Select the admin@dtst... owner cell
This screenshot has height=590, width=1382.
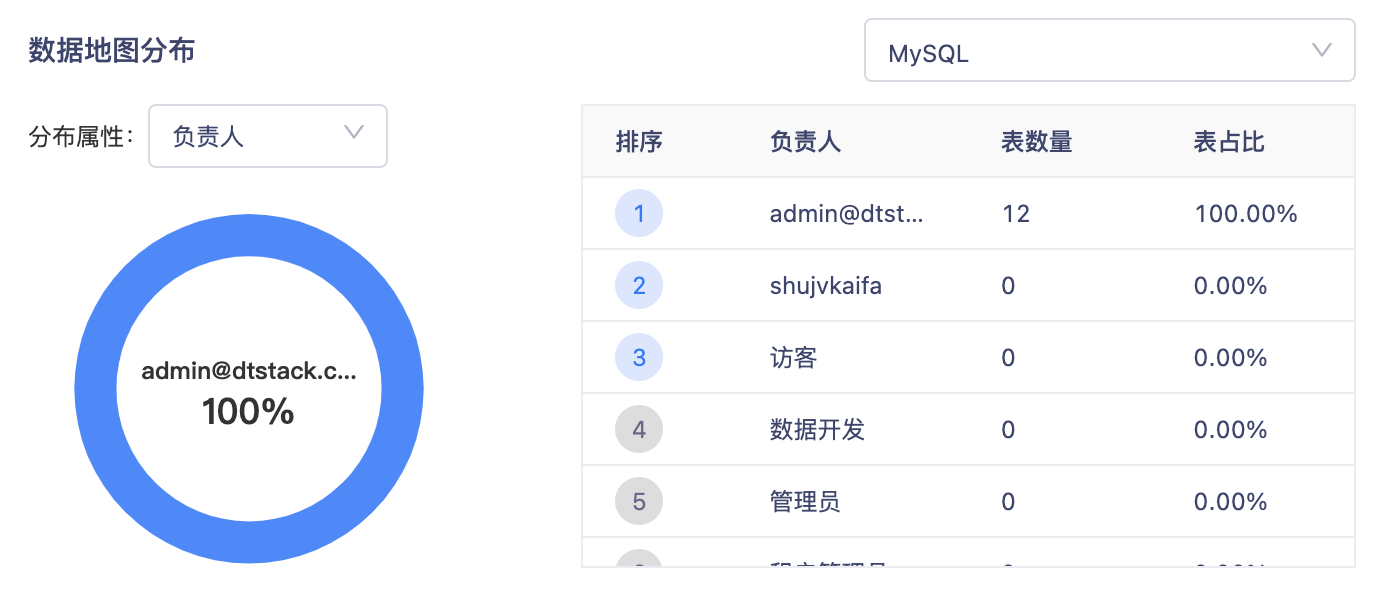tap(846, 213)
